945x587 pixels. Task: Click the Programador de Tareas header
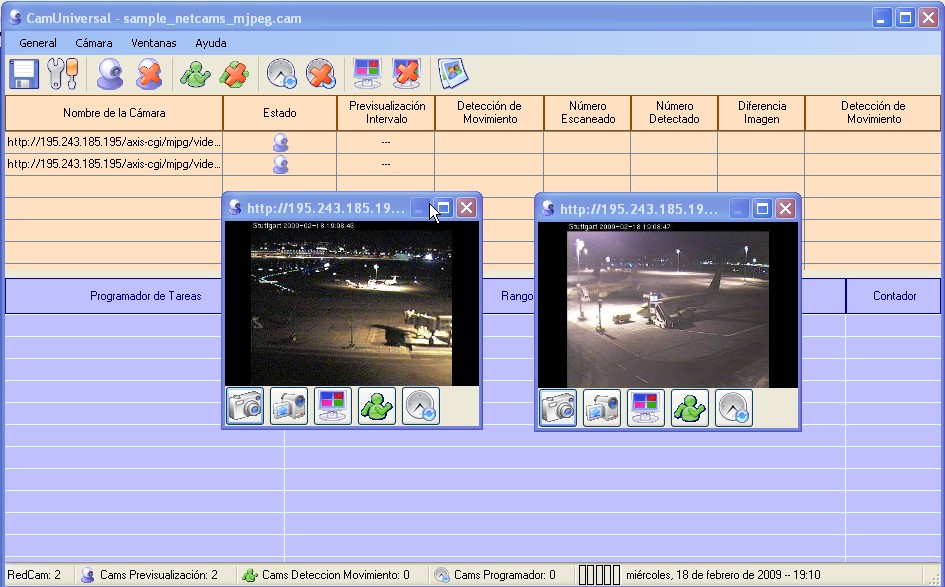(x=145, y=296)
